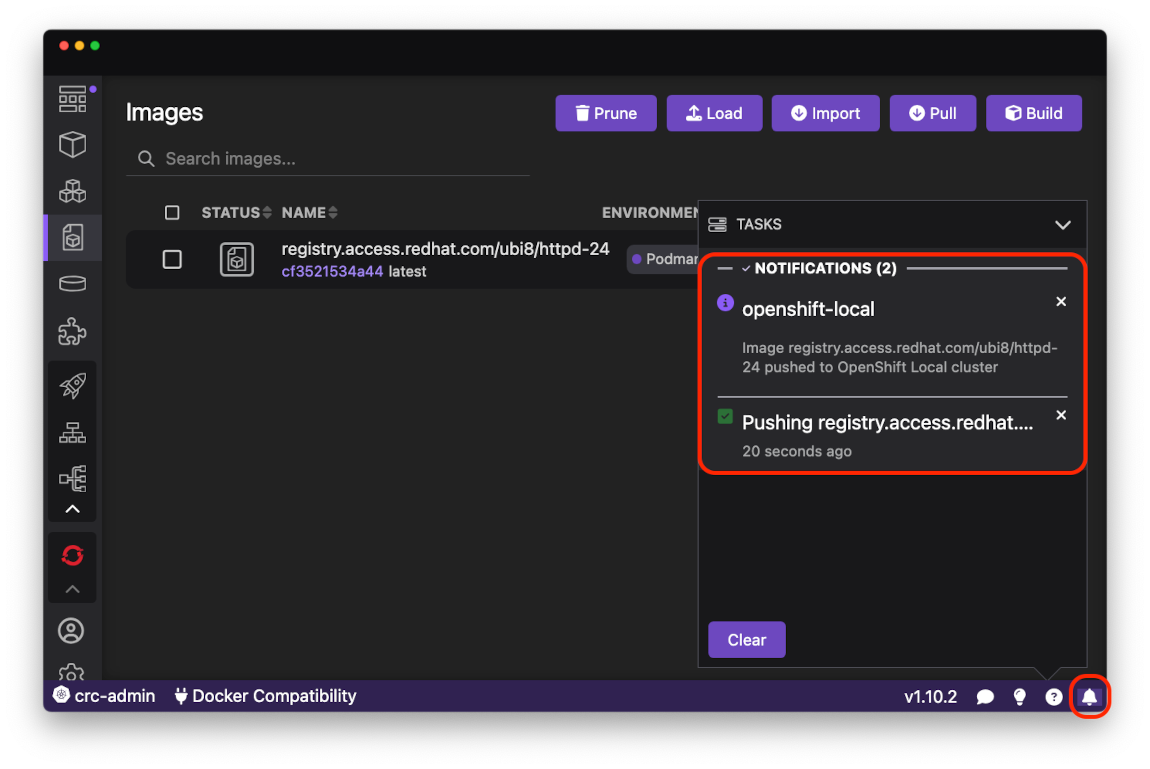This screenshot has height=769, width=1150.
Task: Clear all notifications with Clear button
Action: 747,640
